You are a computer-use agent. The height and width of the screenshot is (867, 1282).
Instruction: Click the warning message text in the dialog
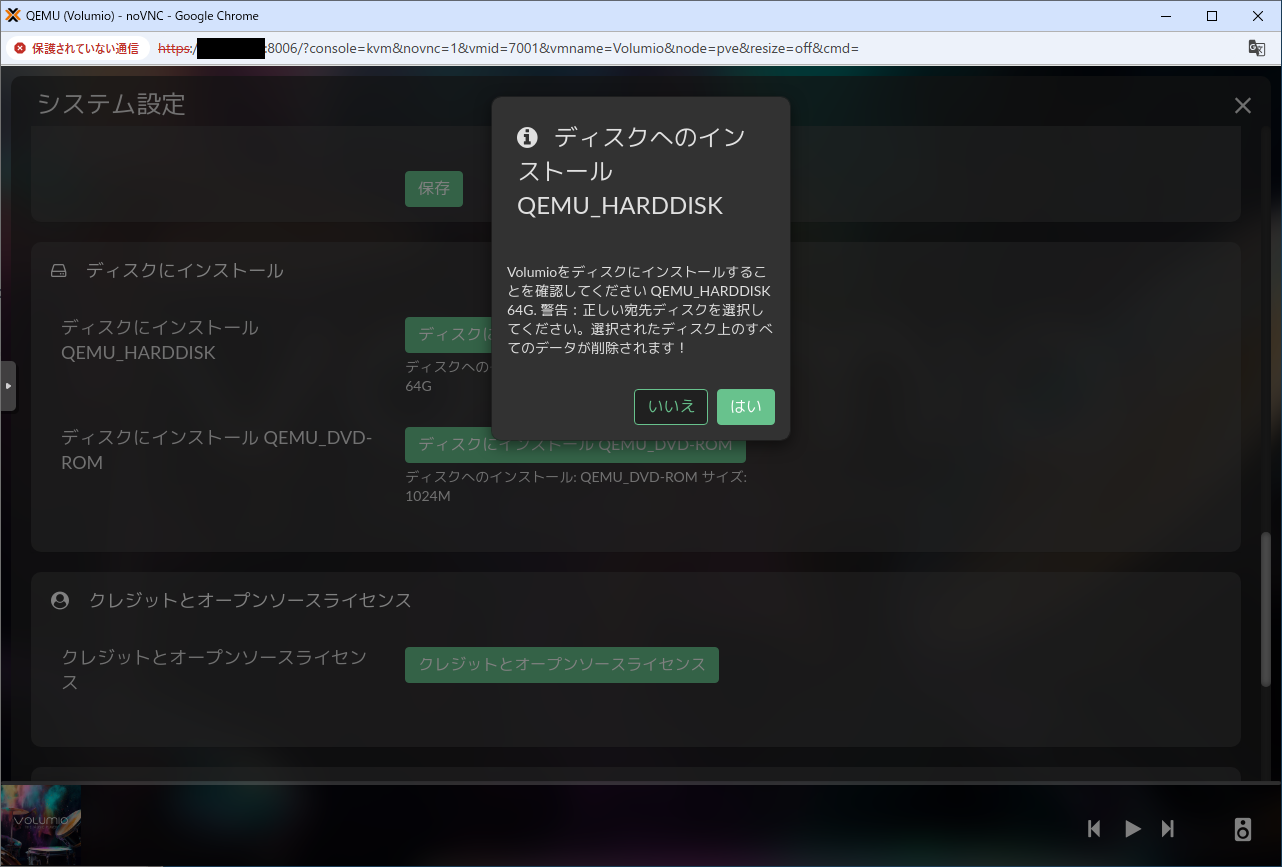pyautogui.click(x=639, y=310)
